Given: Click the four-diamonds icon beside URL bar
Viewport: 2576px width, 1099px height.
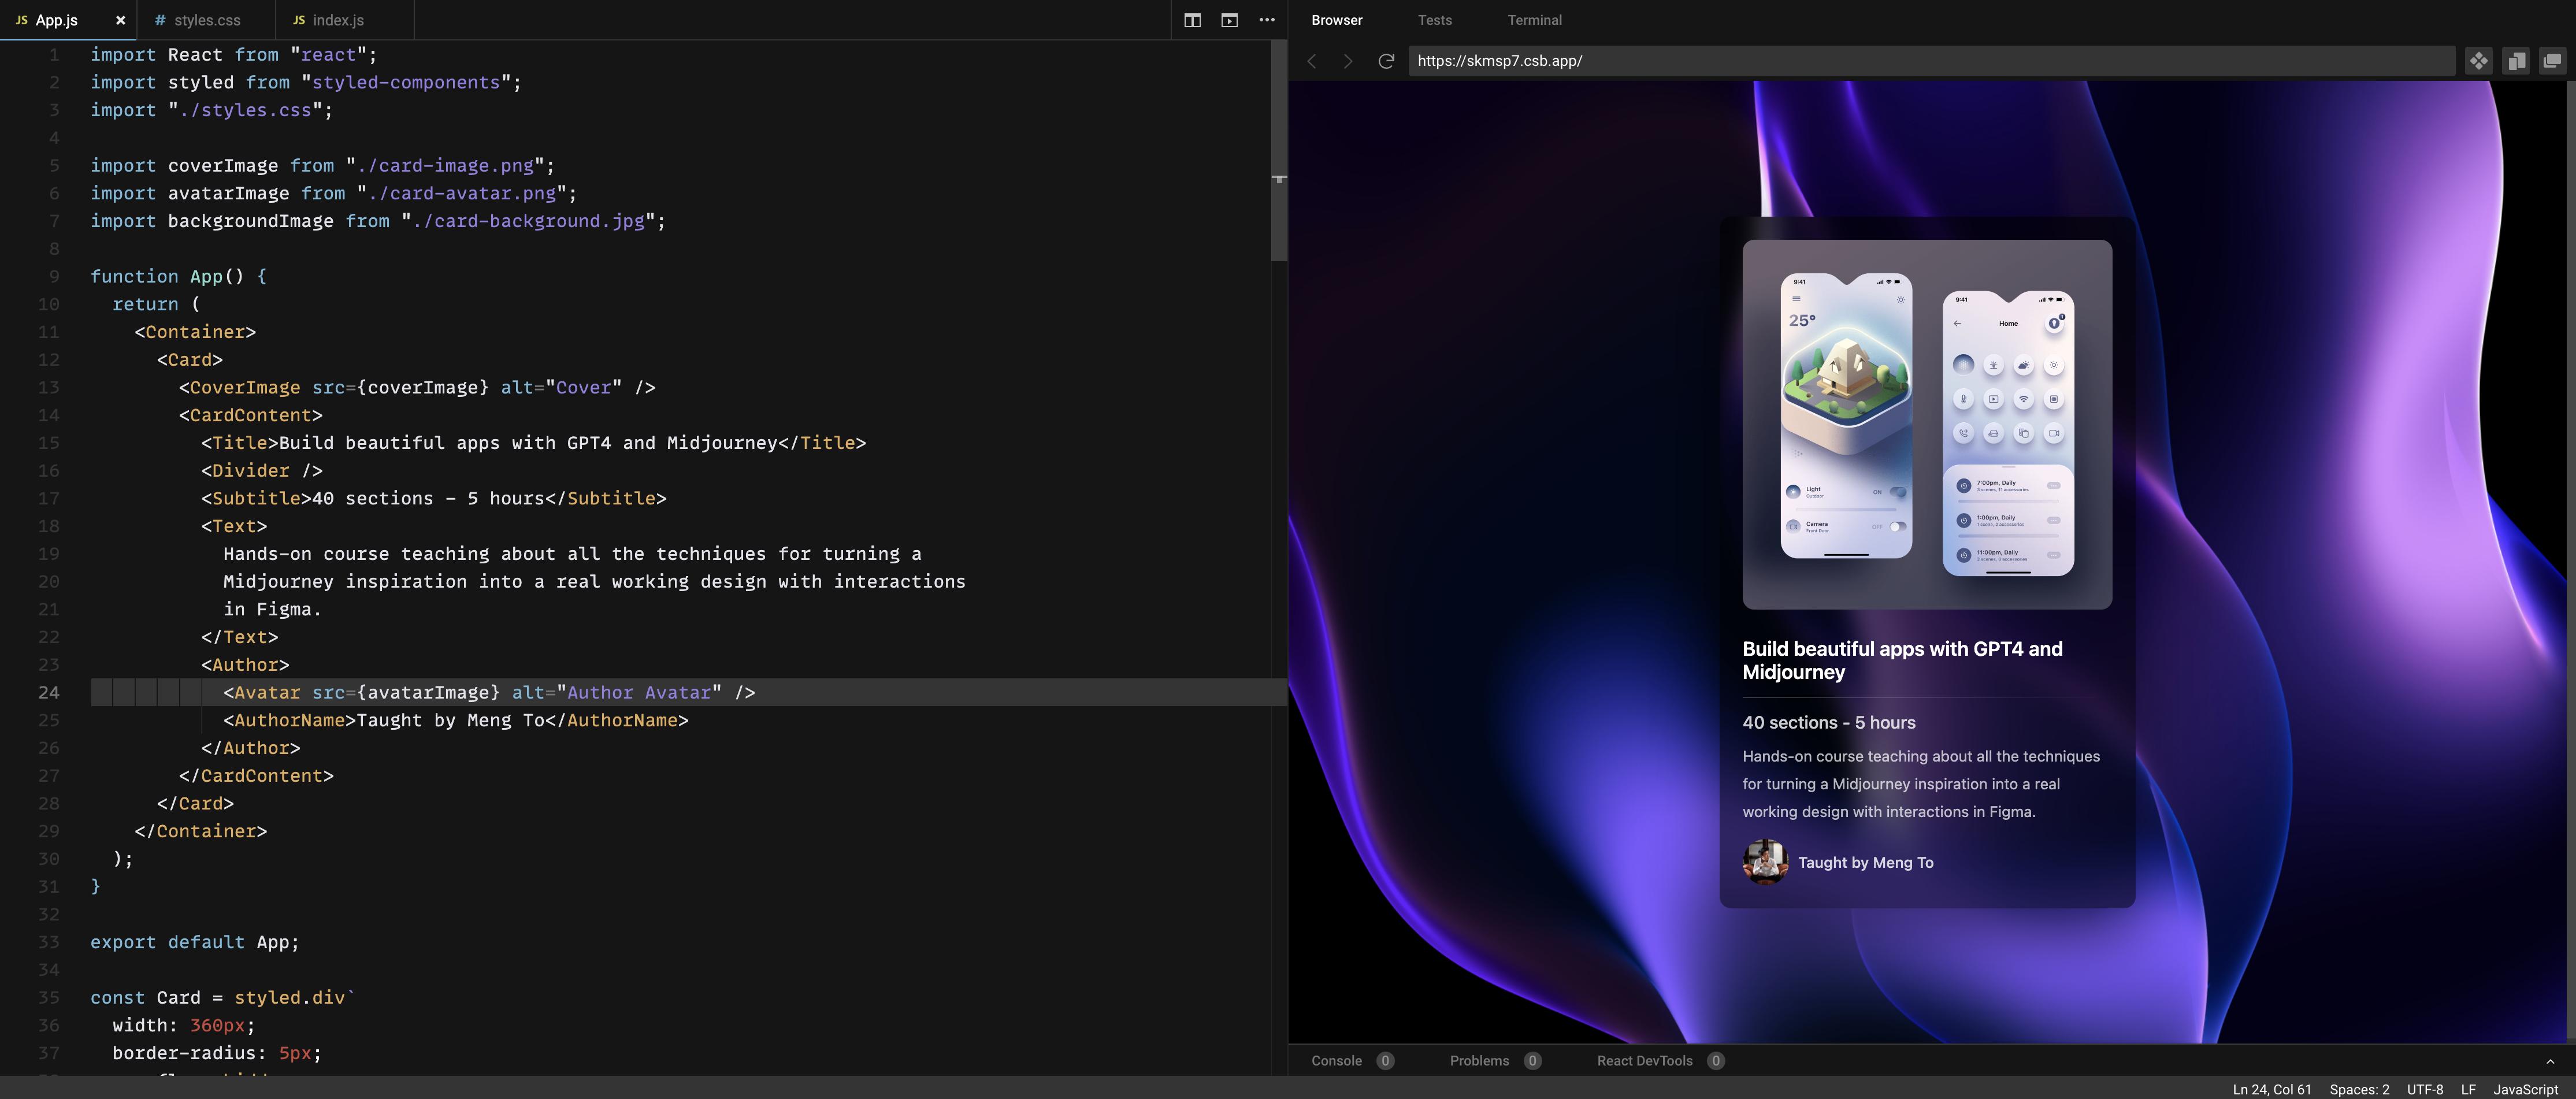Looking at the screenshot, I should point(2478,61).
